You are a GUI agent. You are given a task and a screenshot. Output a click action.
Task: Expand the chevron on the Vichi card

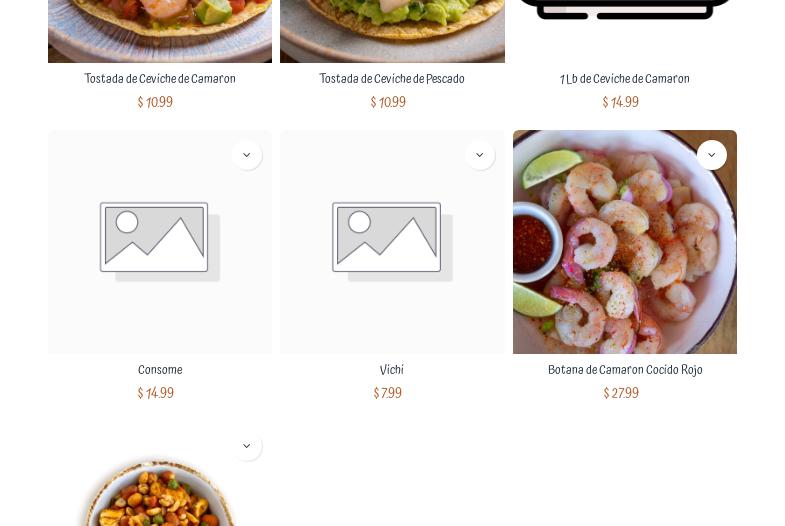point(480,155)
